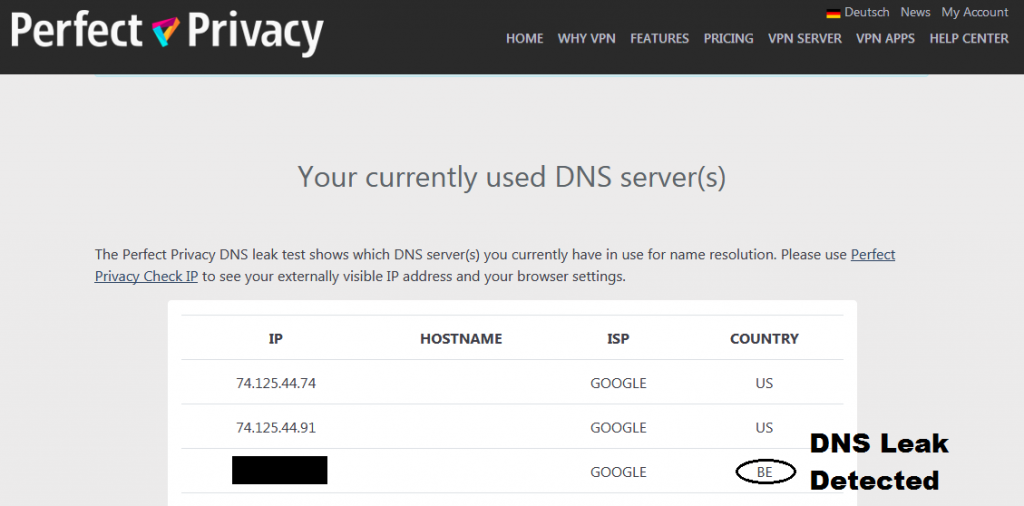Click the Perfect Privacy logo

167,31
